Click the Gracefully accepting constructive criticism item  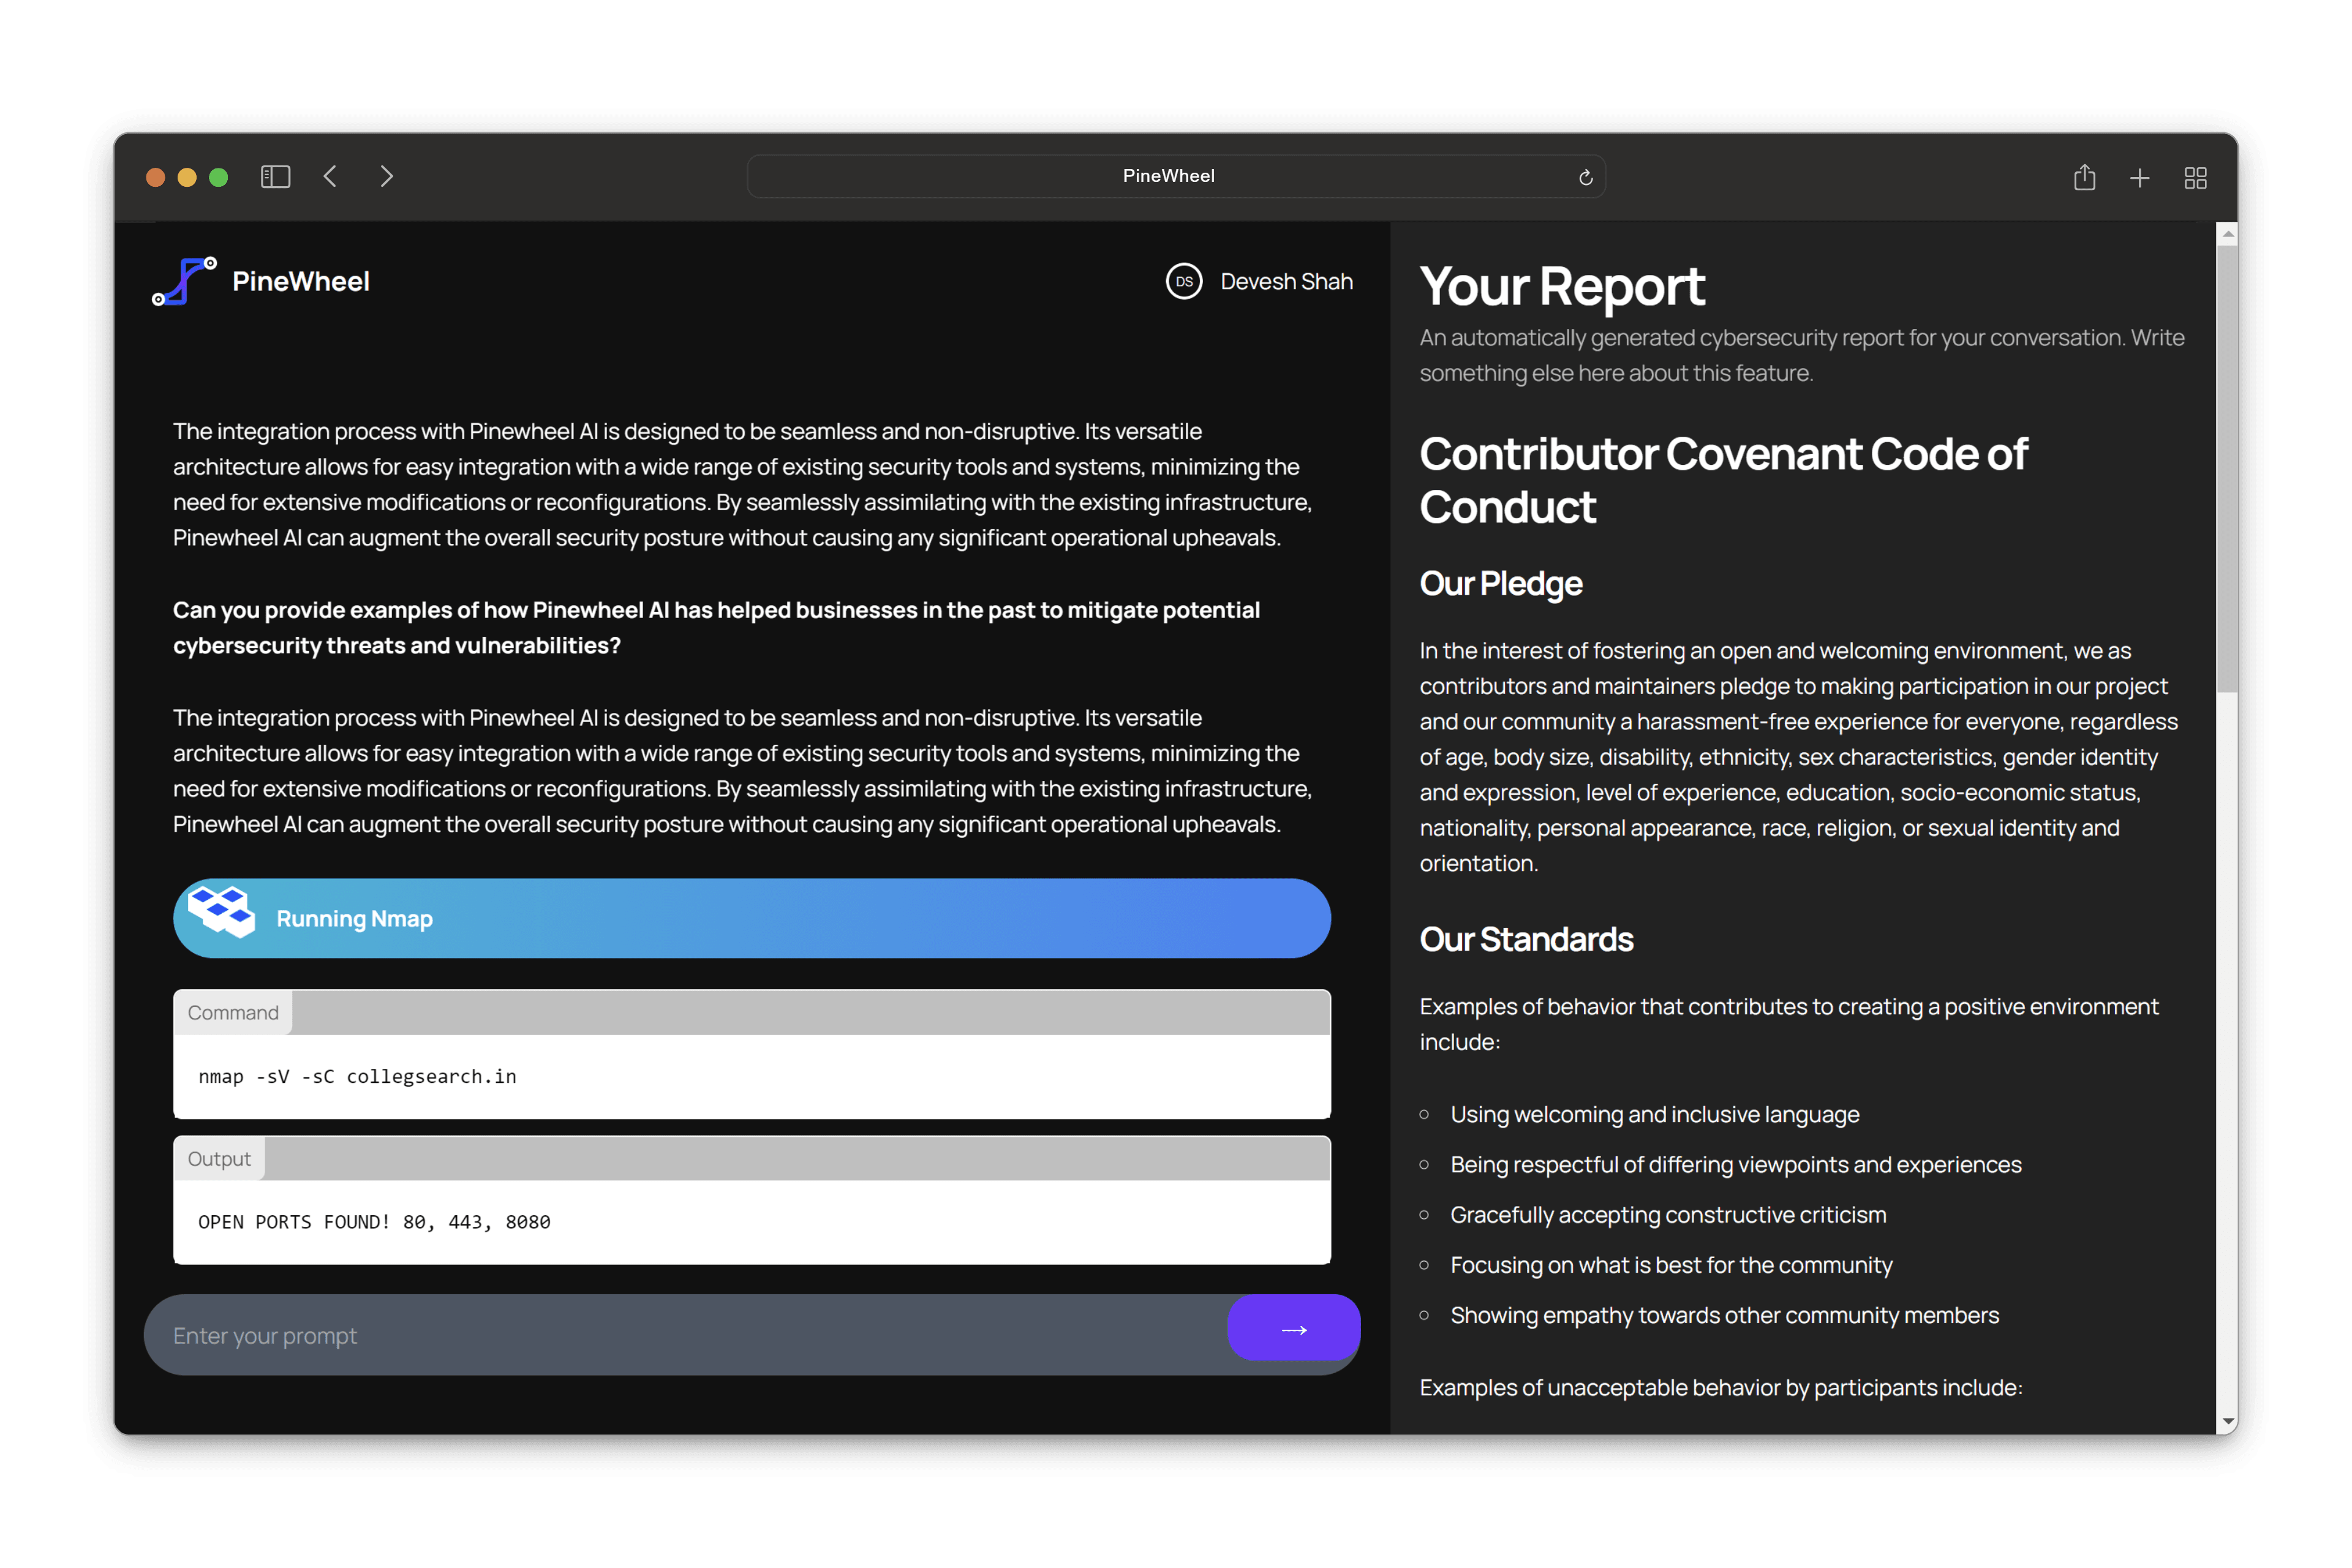[x=1668, y=1214]
